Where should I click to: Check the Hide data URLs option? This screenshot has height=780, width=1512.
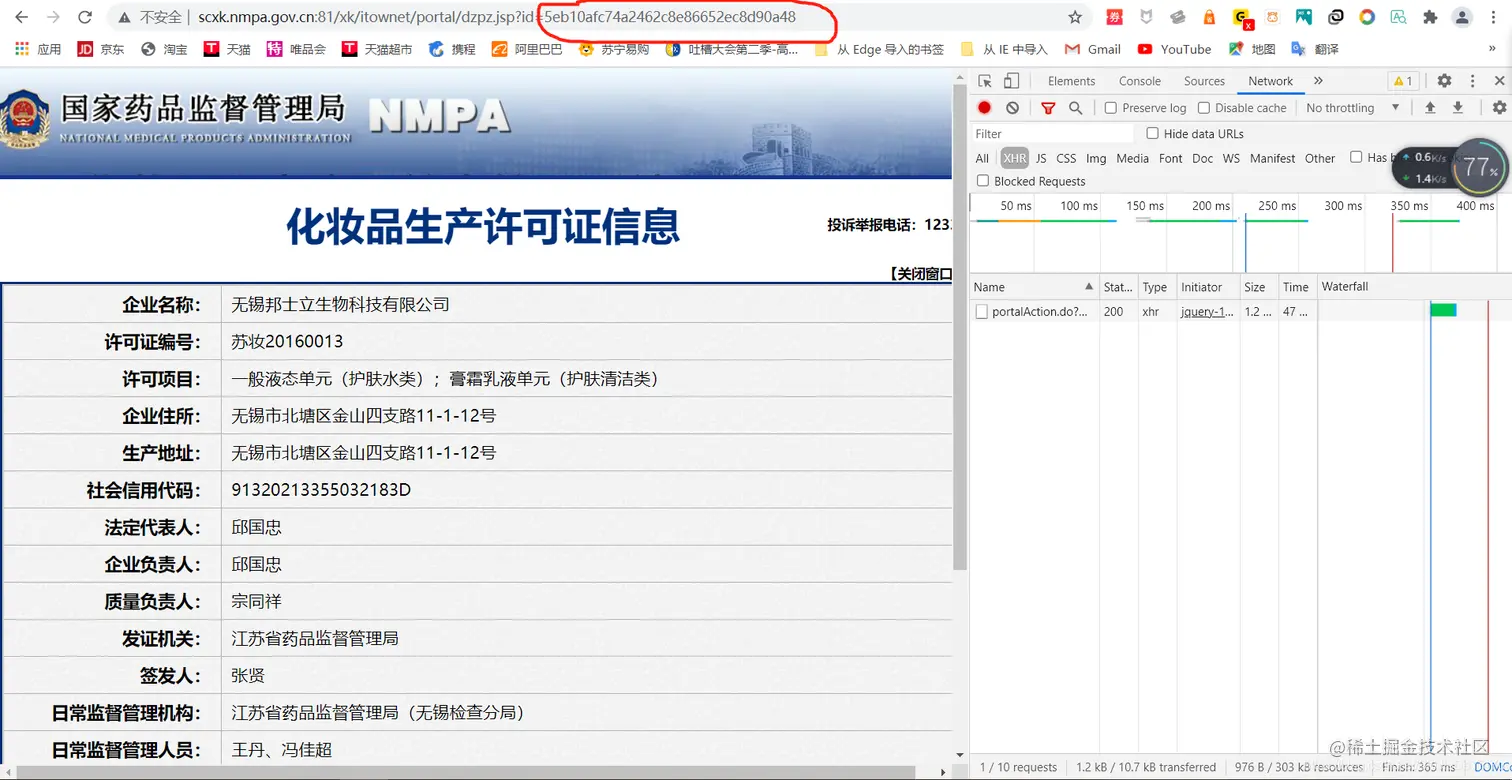tap(1153, 133)
